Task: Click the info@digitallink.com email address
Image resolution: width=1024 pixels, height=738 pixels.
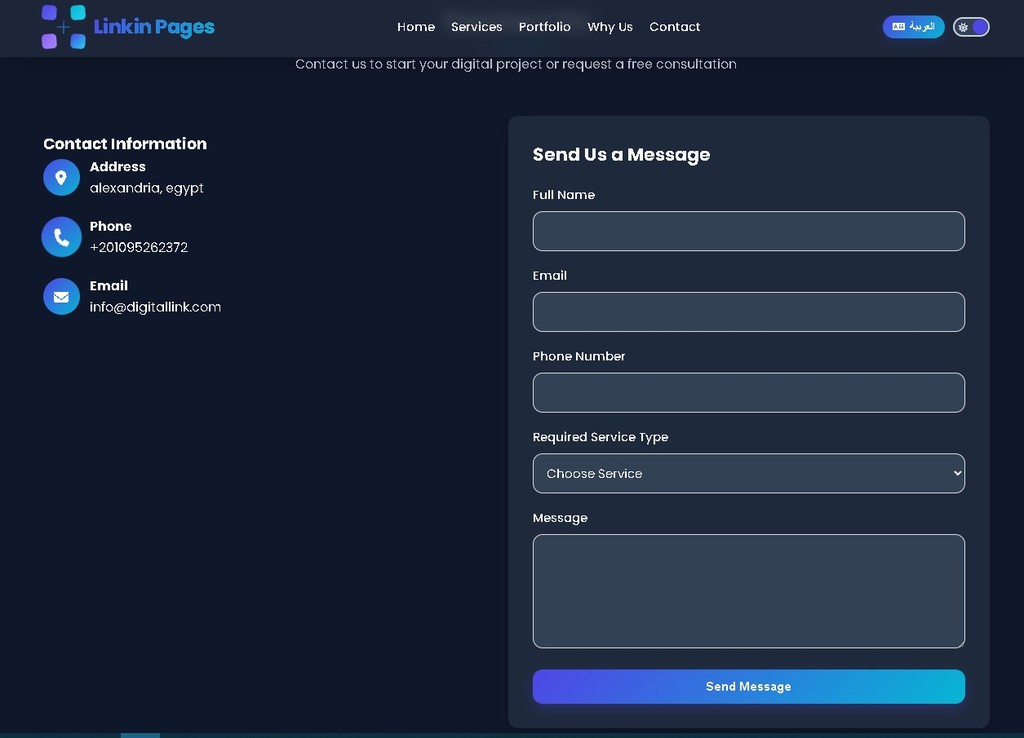Action: point(155,307)
